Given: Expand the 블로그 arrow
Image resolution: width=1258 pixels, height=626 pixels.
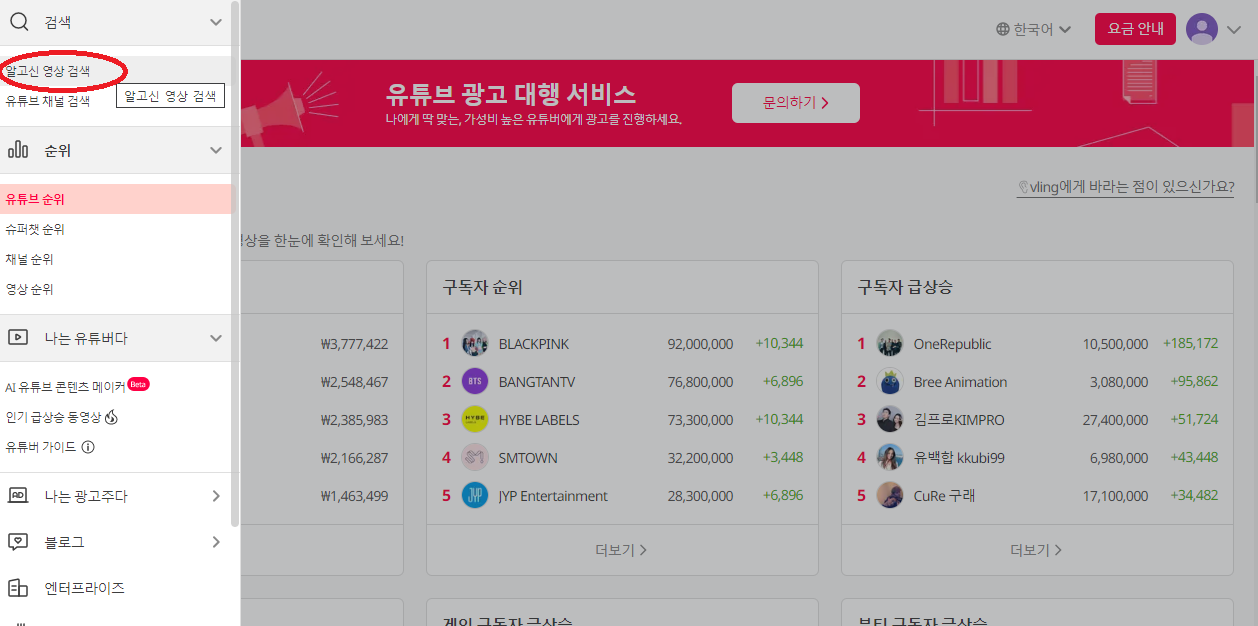Looking at the screenshot, I should click(216, 542).
